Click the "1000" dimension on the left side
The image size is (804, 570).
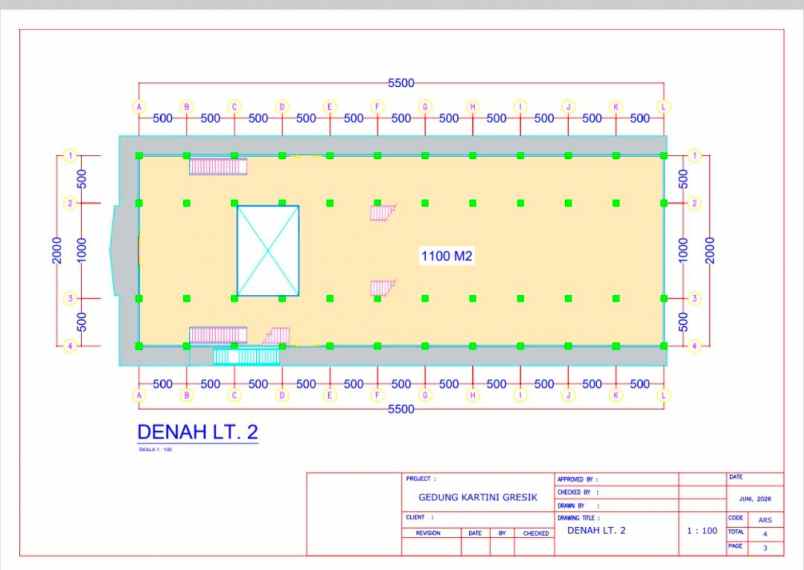click(82, 250)
